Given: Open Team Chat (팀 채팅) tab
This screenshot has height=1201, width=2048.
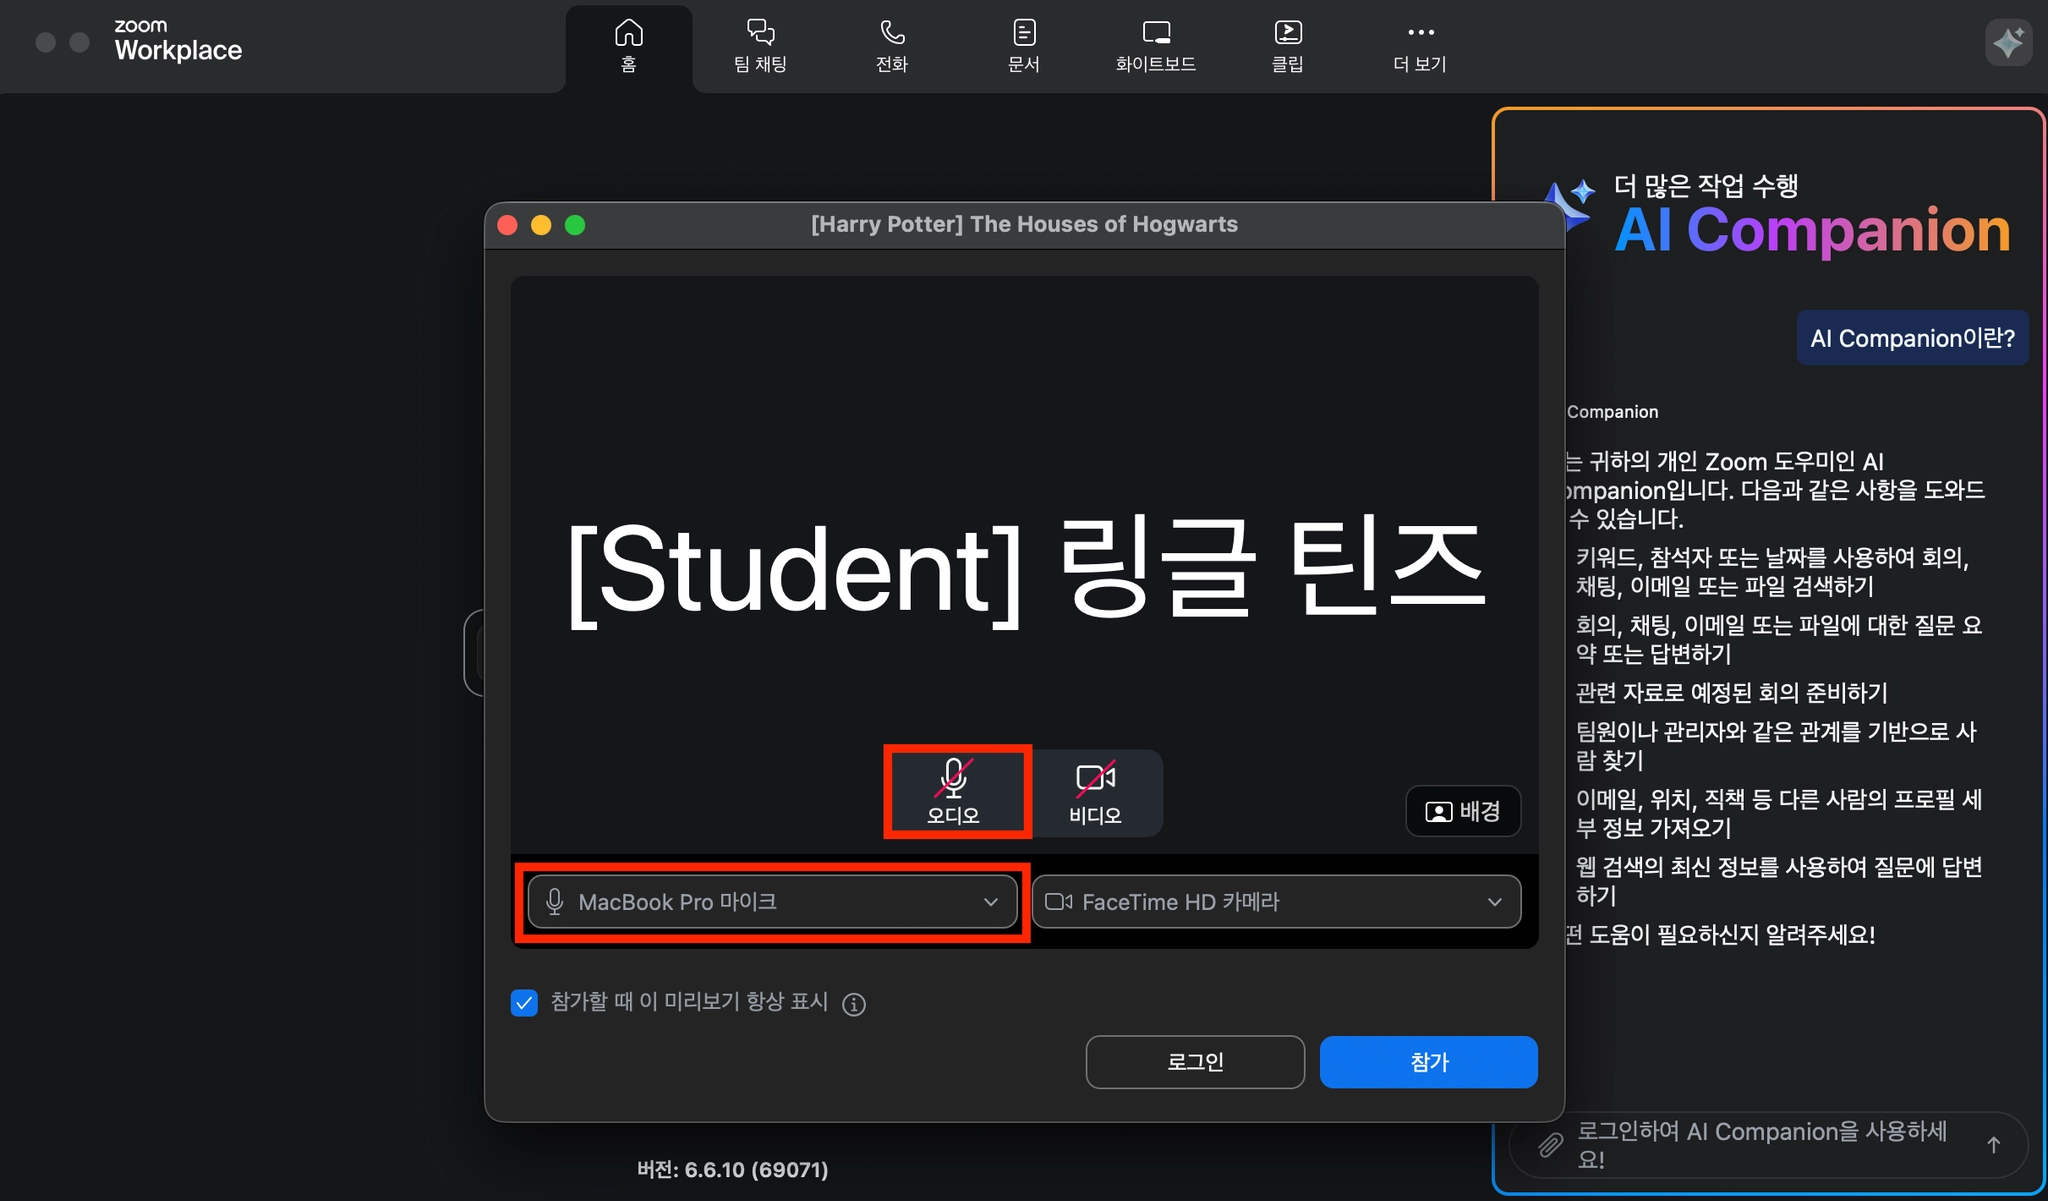Looking at the screenshot, I should (x=760, y=46).
